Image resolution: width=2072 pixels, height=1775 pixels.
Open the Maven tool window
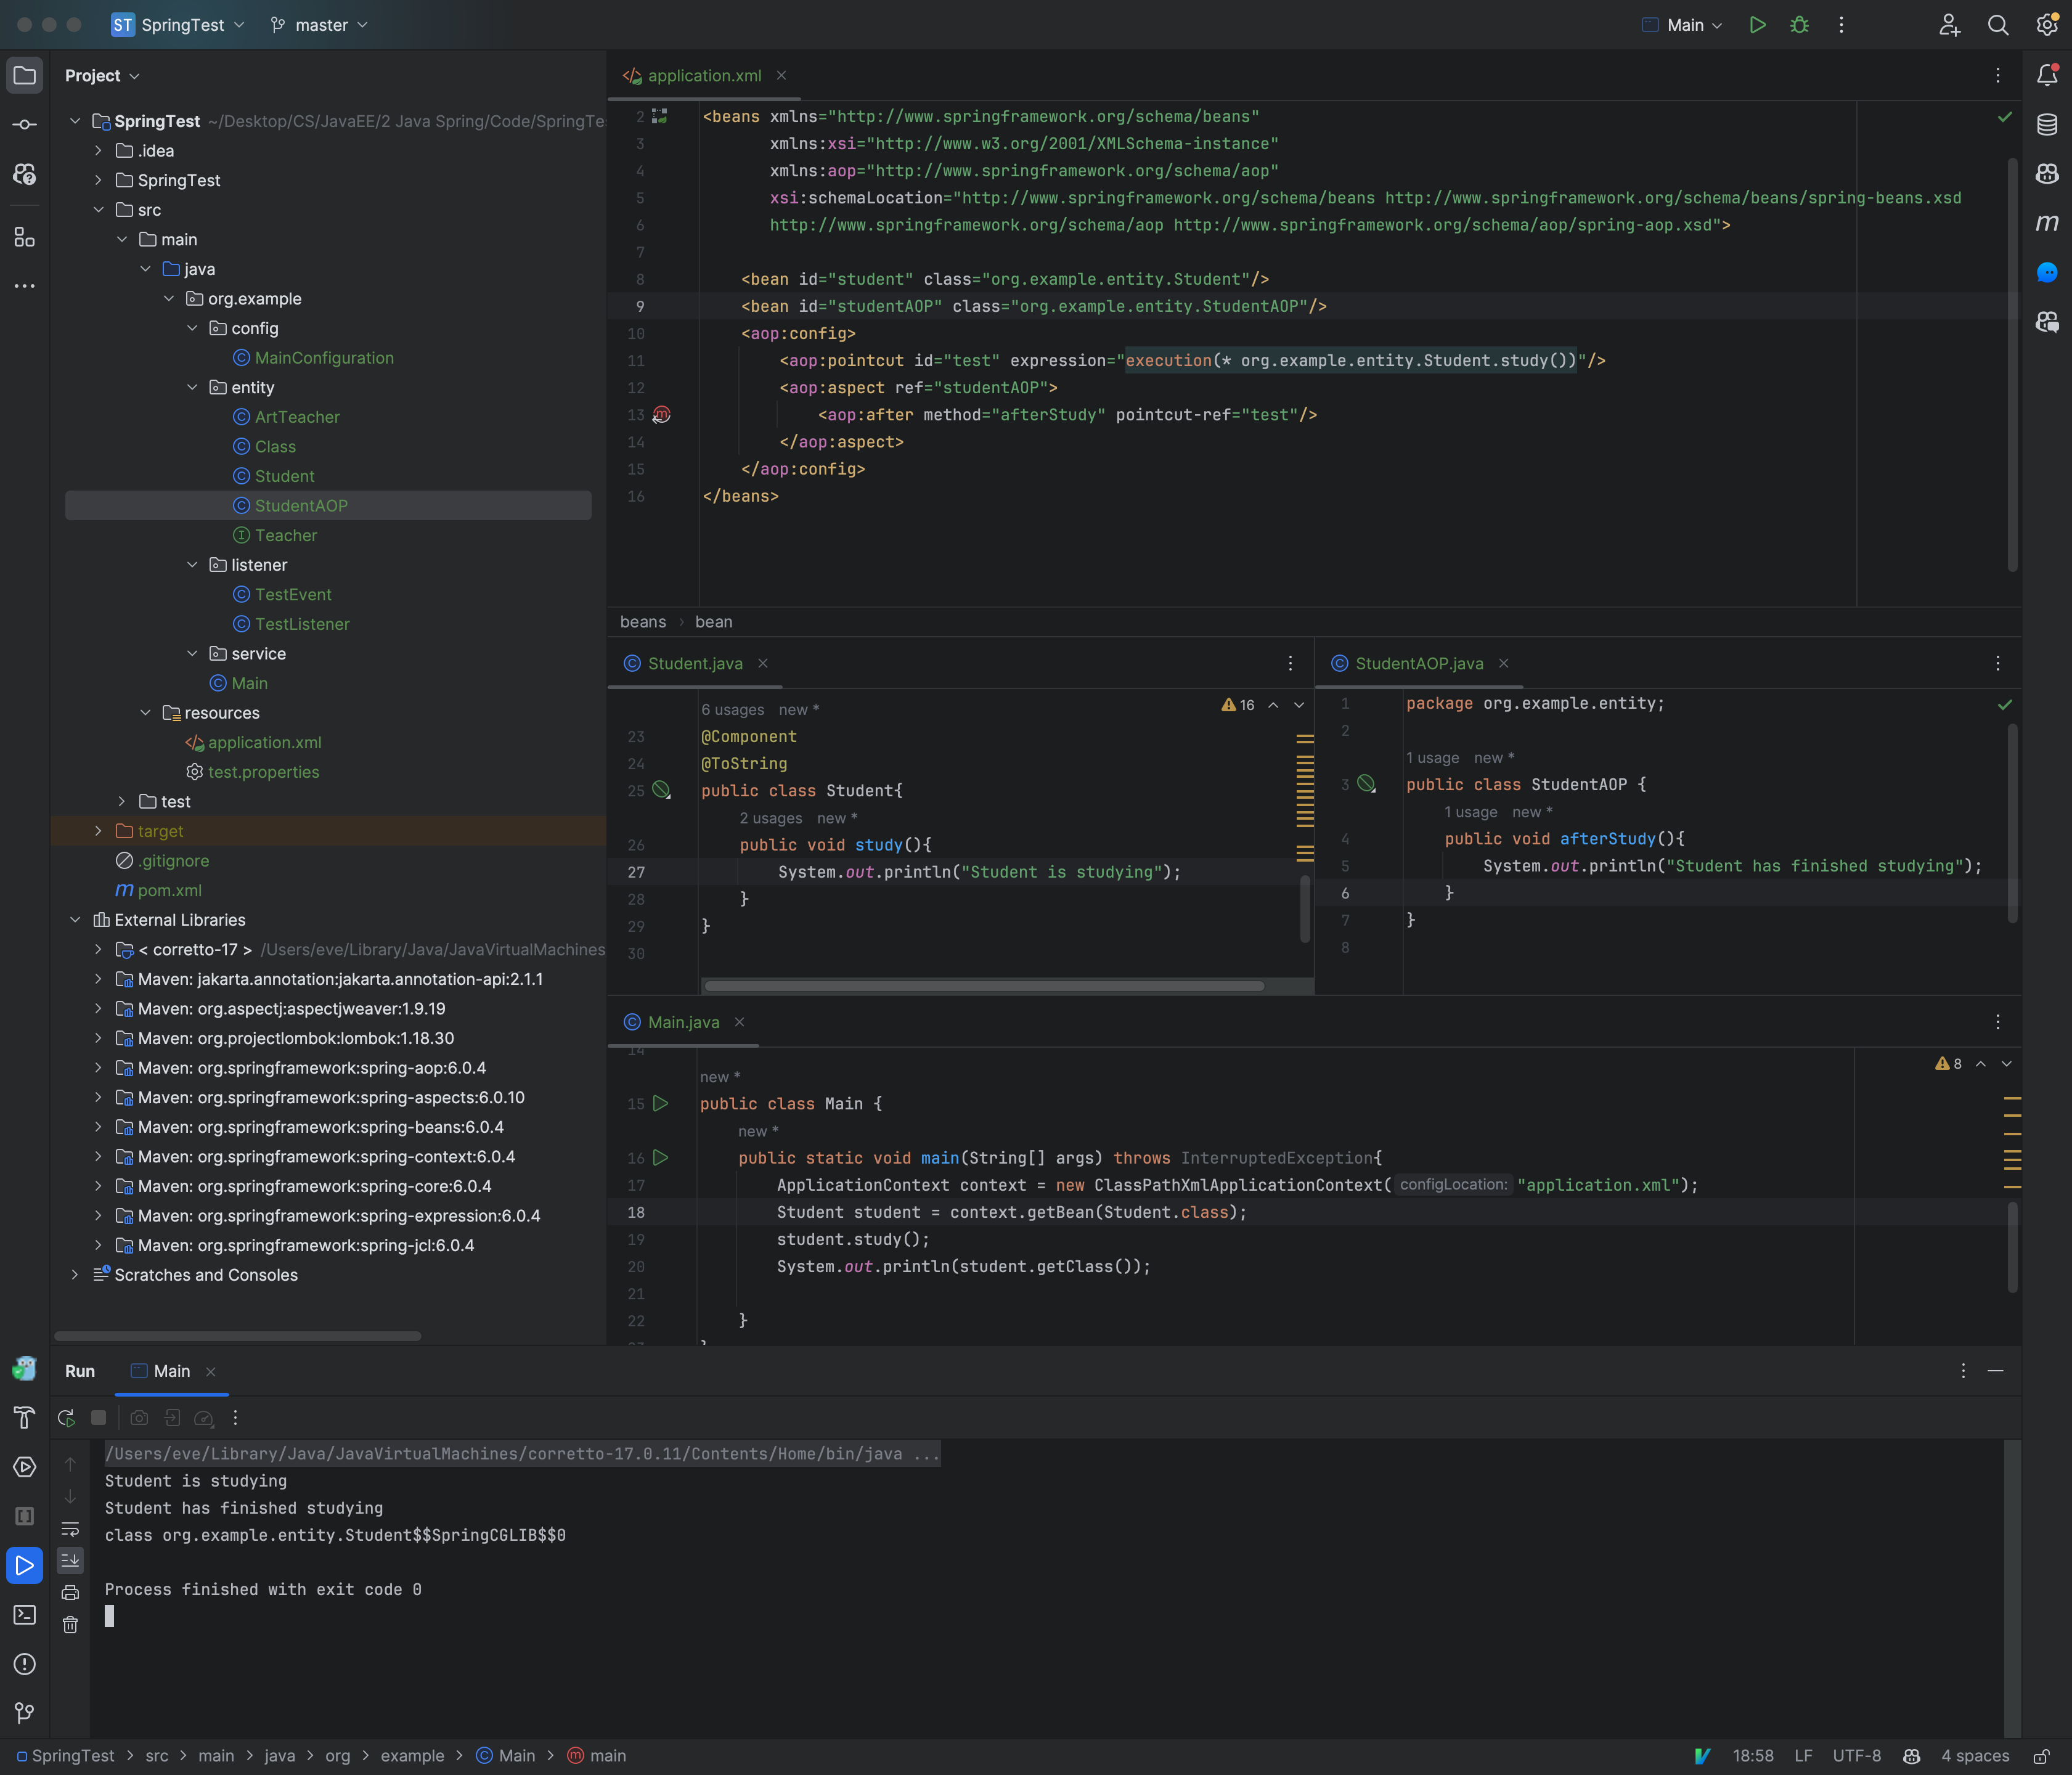tap(2047, 223)
